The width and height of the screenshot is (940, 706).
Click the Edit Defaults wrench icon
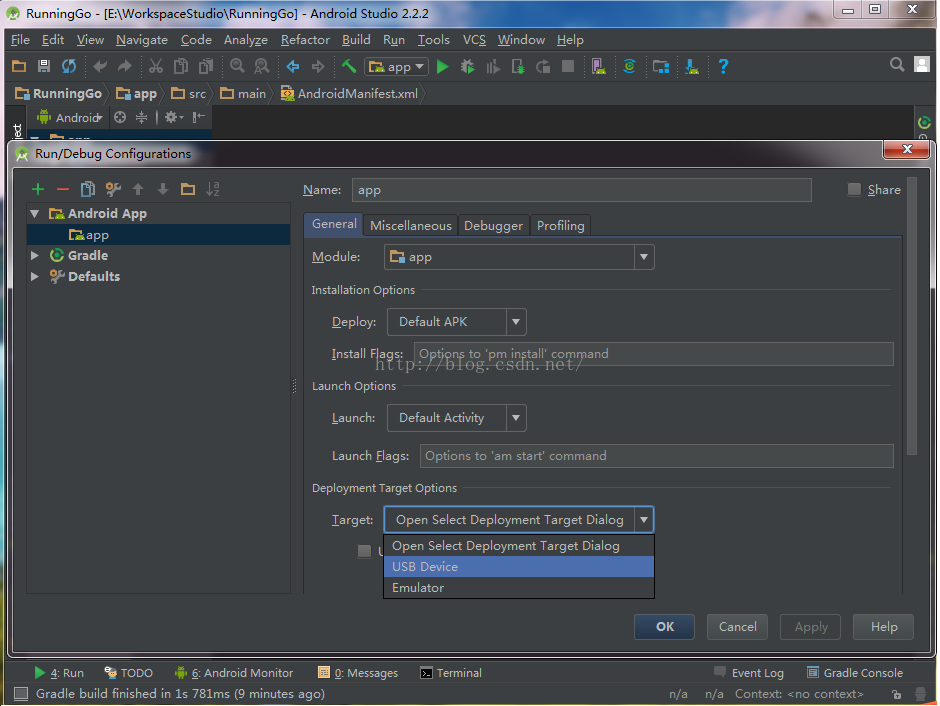113,189
